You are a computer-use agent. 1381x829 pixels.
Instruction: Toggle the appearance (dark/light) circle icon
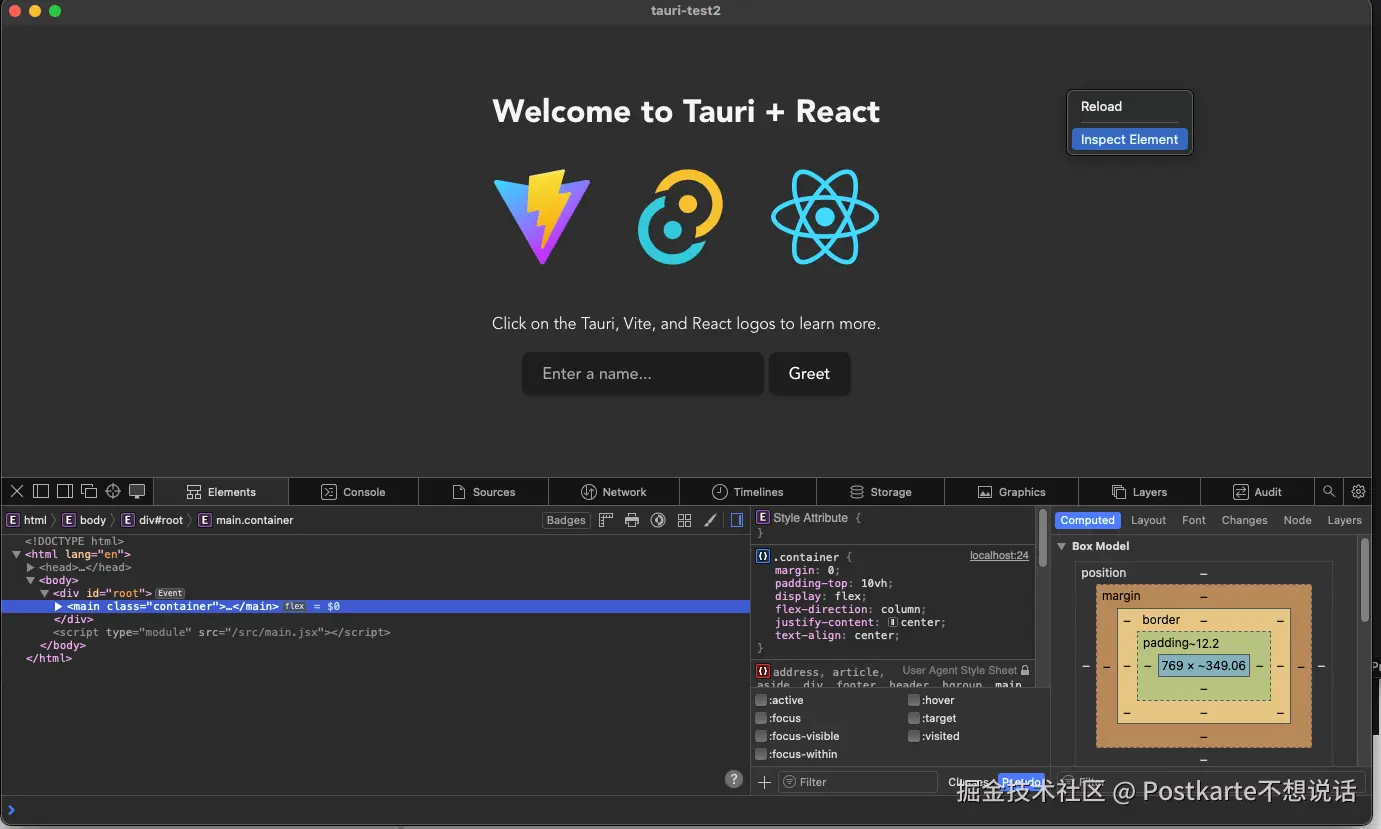(658, 520)
